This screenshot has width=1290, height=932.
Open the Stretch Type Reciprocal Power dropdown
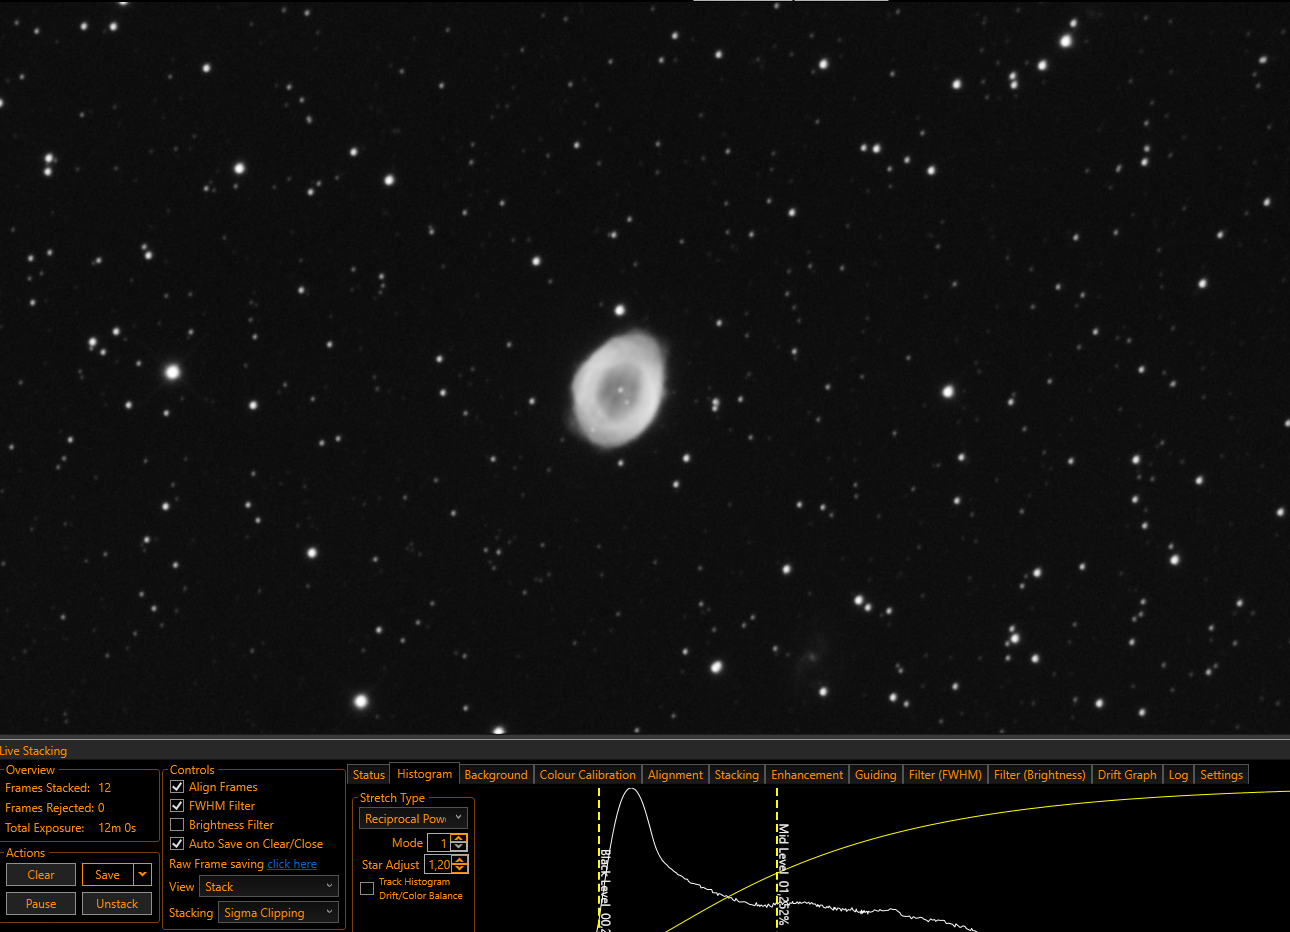pyautogui.click(x=413, y=818)
